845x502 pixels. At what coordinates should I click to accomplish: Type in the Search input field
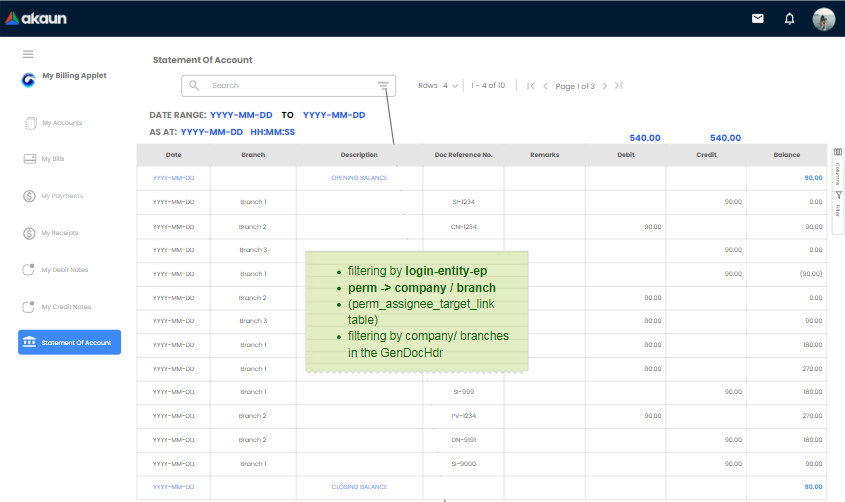(x=290, y=86)
